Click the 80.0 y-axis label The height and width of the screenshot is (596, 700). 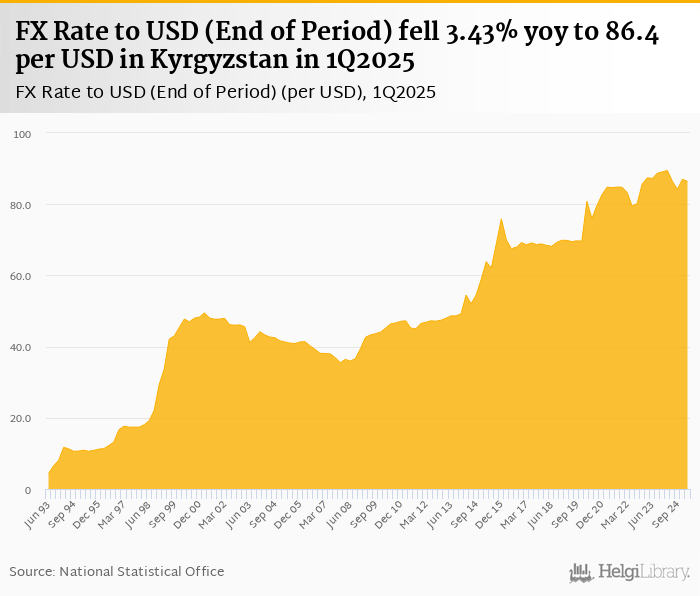coord(22,205)
